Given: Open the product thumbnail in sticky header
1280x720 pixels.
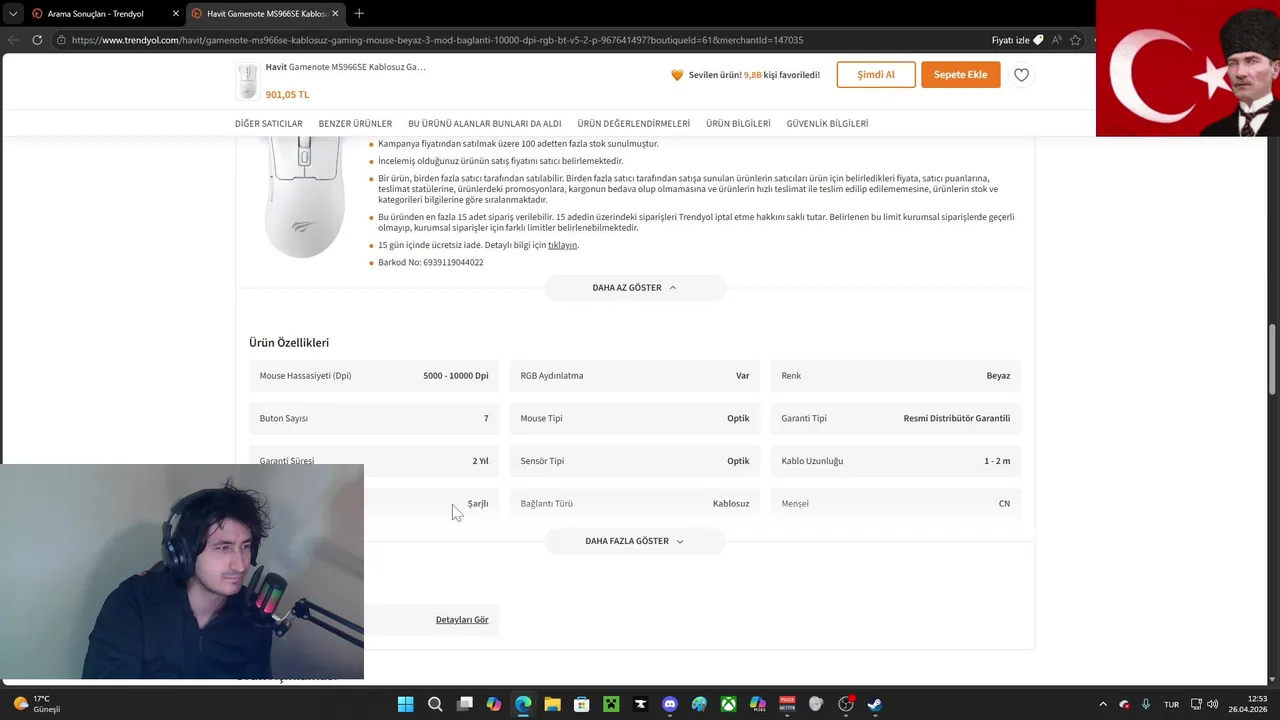Looking at the screenshot, I should click(248, 81).
